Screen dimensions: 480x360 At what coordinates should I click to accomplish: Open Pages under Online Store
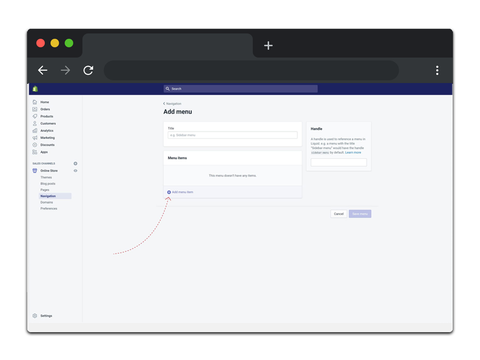(45, 190)
